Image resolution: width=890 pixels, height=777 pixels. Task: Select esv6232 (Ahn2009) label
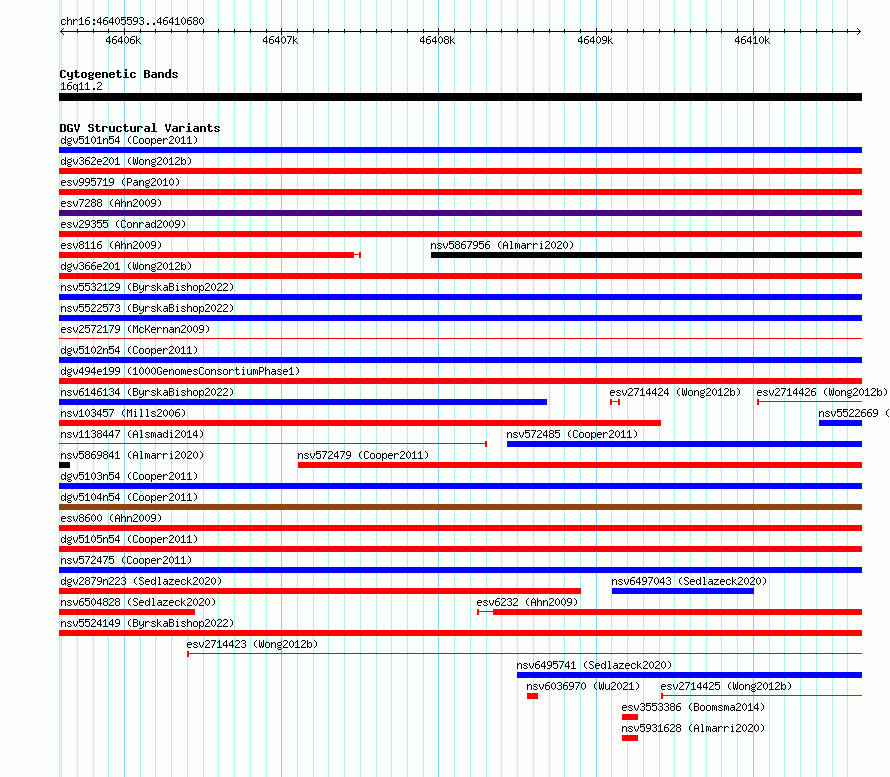click(527, 602)
